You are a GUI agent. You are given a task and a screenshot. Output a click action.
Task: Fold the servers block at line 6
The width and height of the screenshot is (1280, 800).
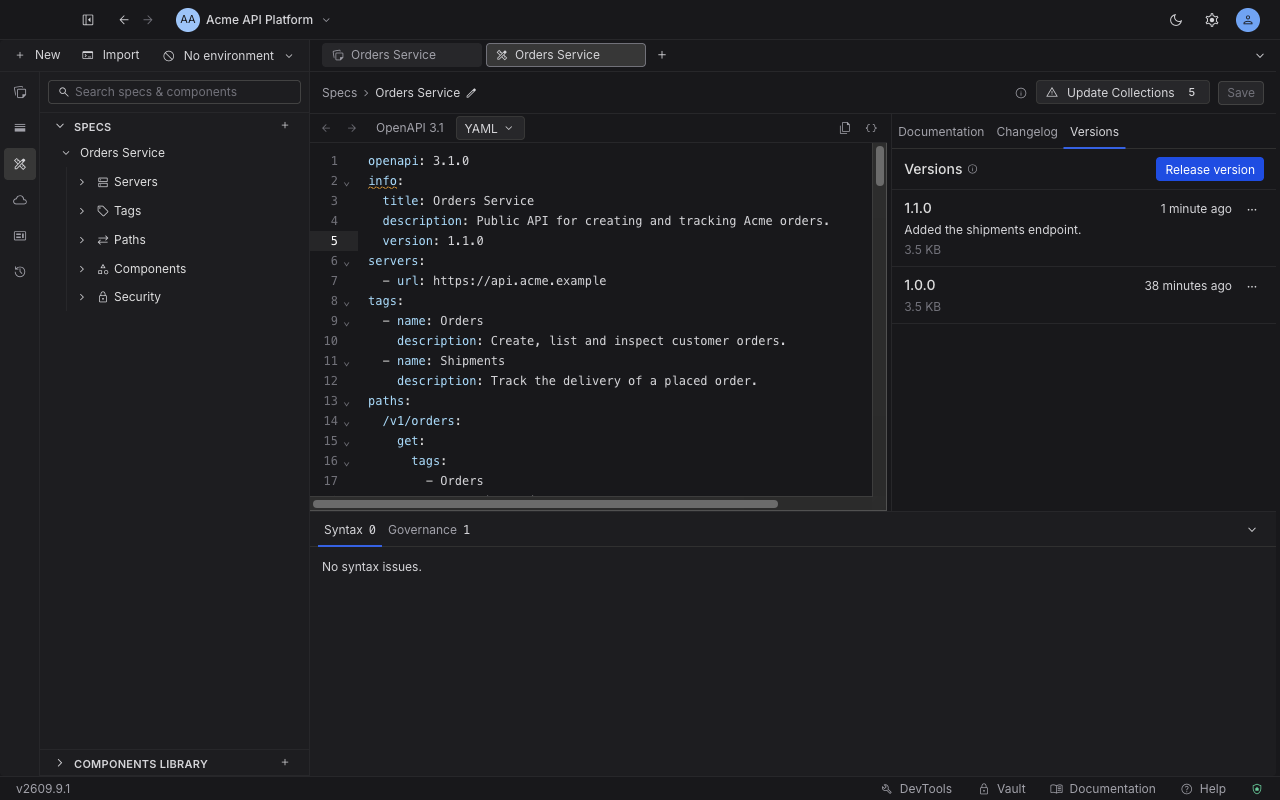pyautogui.click(x=347, y=262)
